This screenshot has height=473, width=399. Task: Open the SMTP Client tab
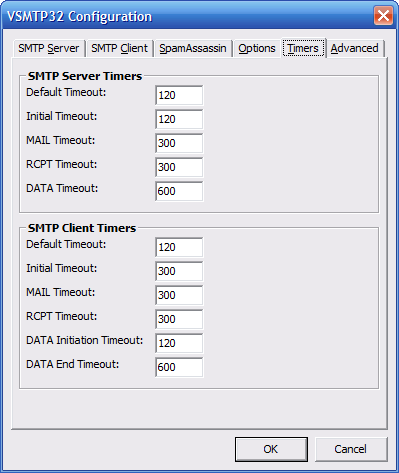[119, 49]
